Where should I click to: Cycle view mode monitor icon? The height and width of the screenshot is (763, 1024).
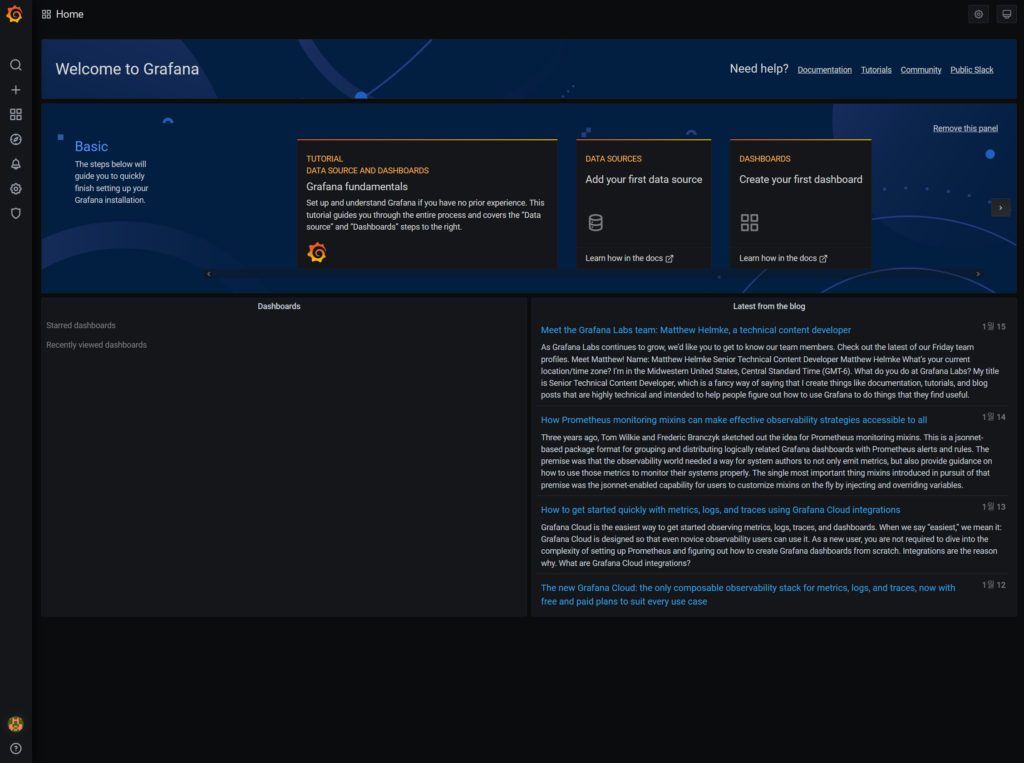click(1006, 14)
